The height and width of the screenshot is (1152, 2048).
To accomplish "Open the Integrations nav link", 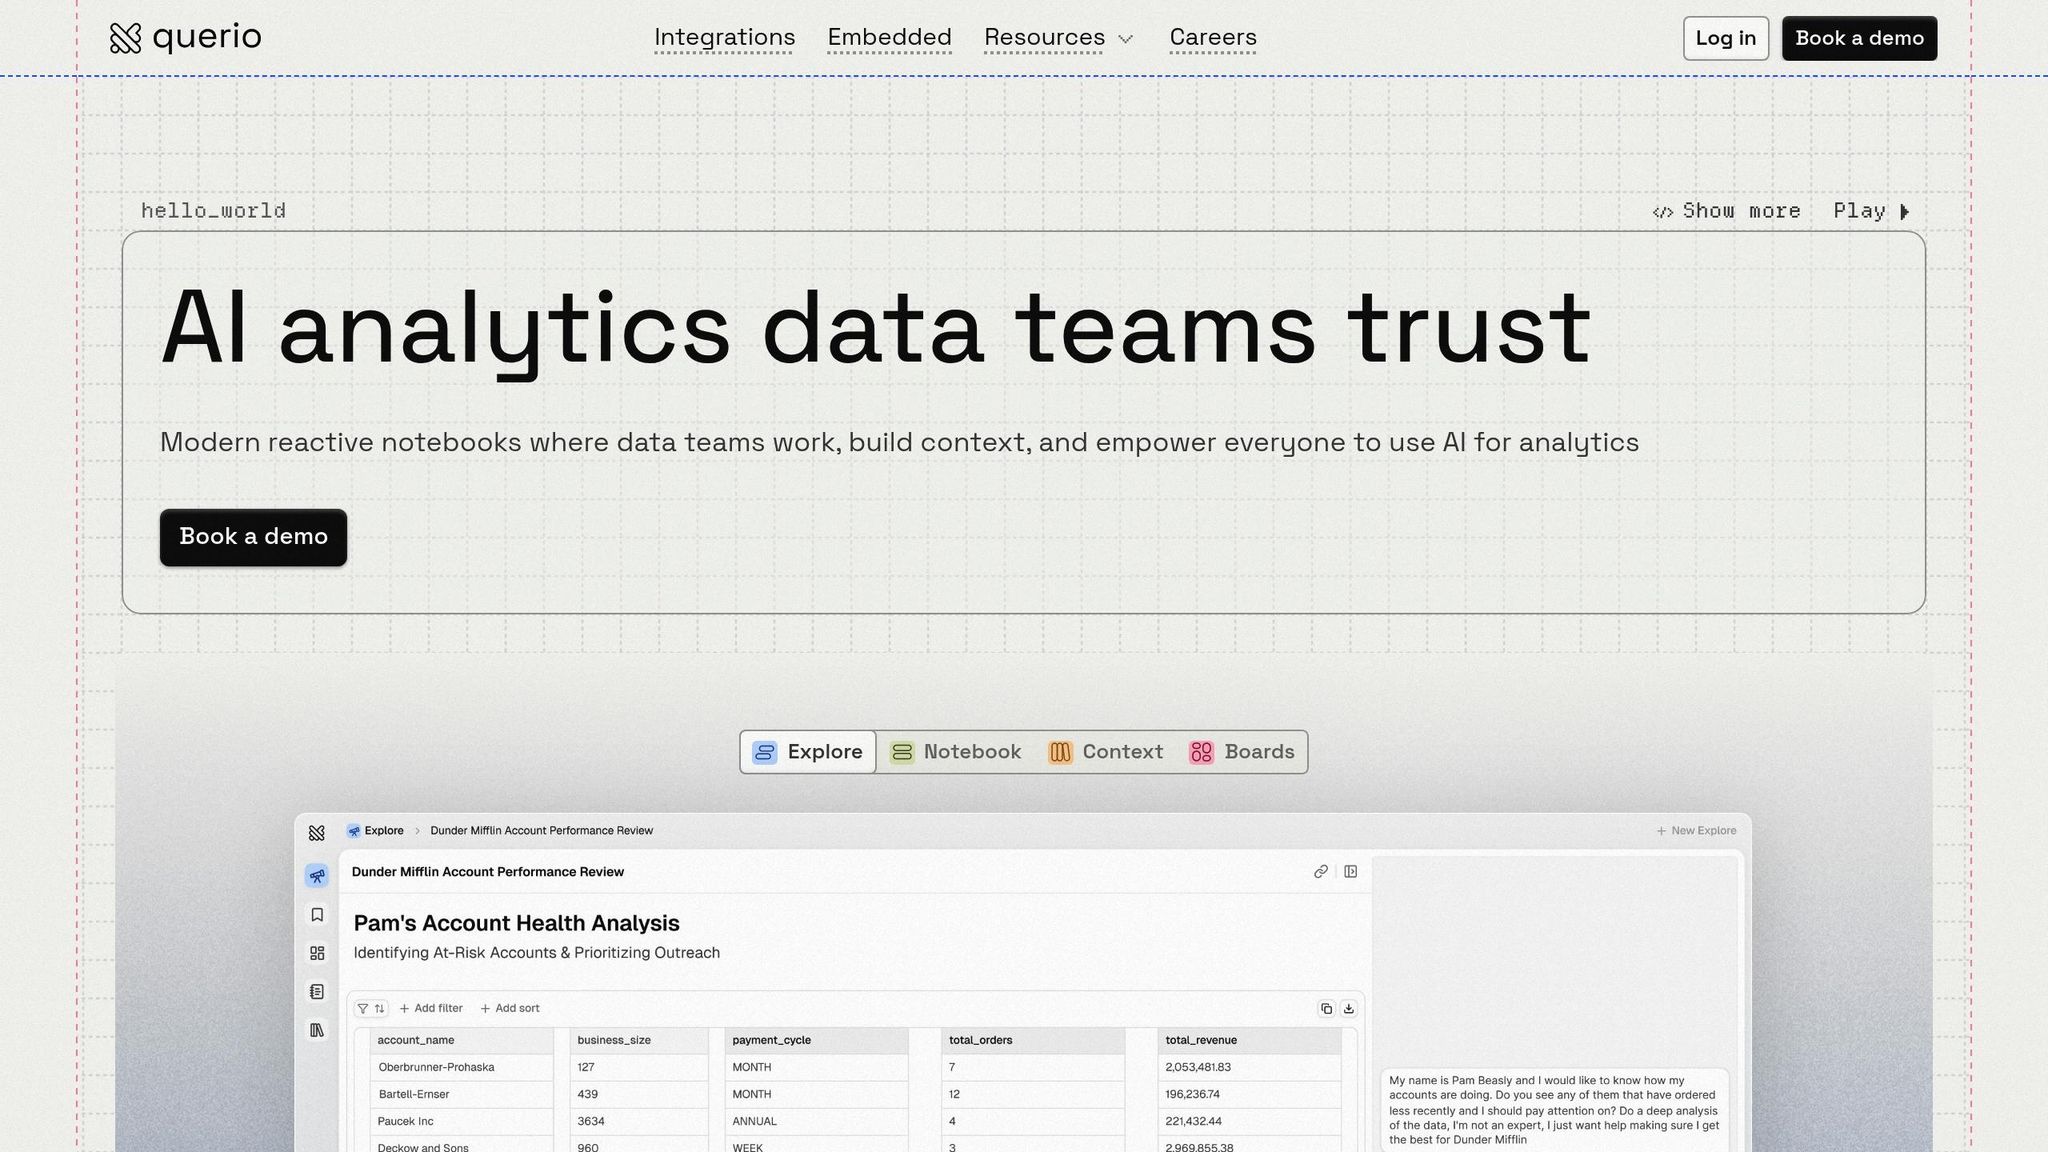I will 724,38.
